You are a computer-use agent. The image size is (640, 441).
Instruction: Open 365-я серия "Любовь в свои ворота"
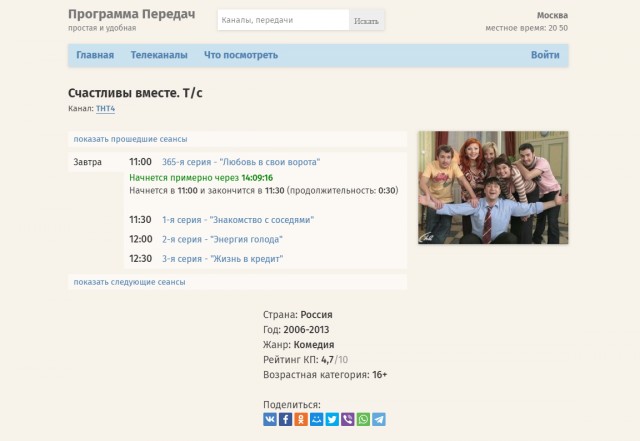241,162
